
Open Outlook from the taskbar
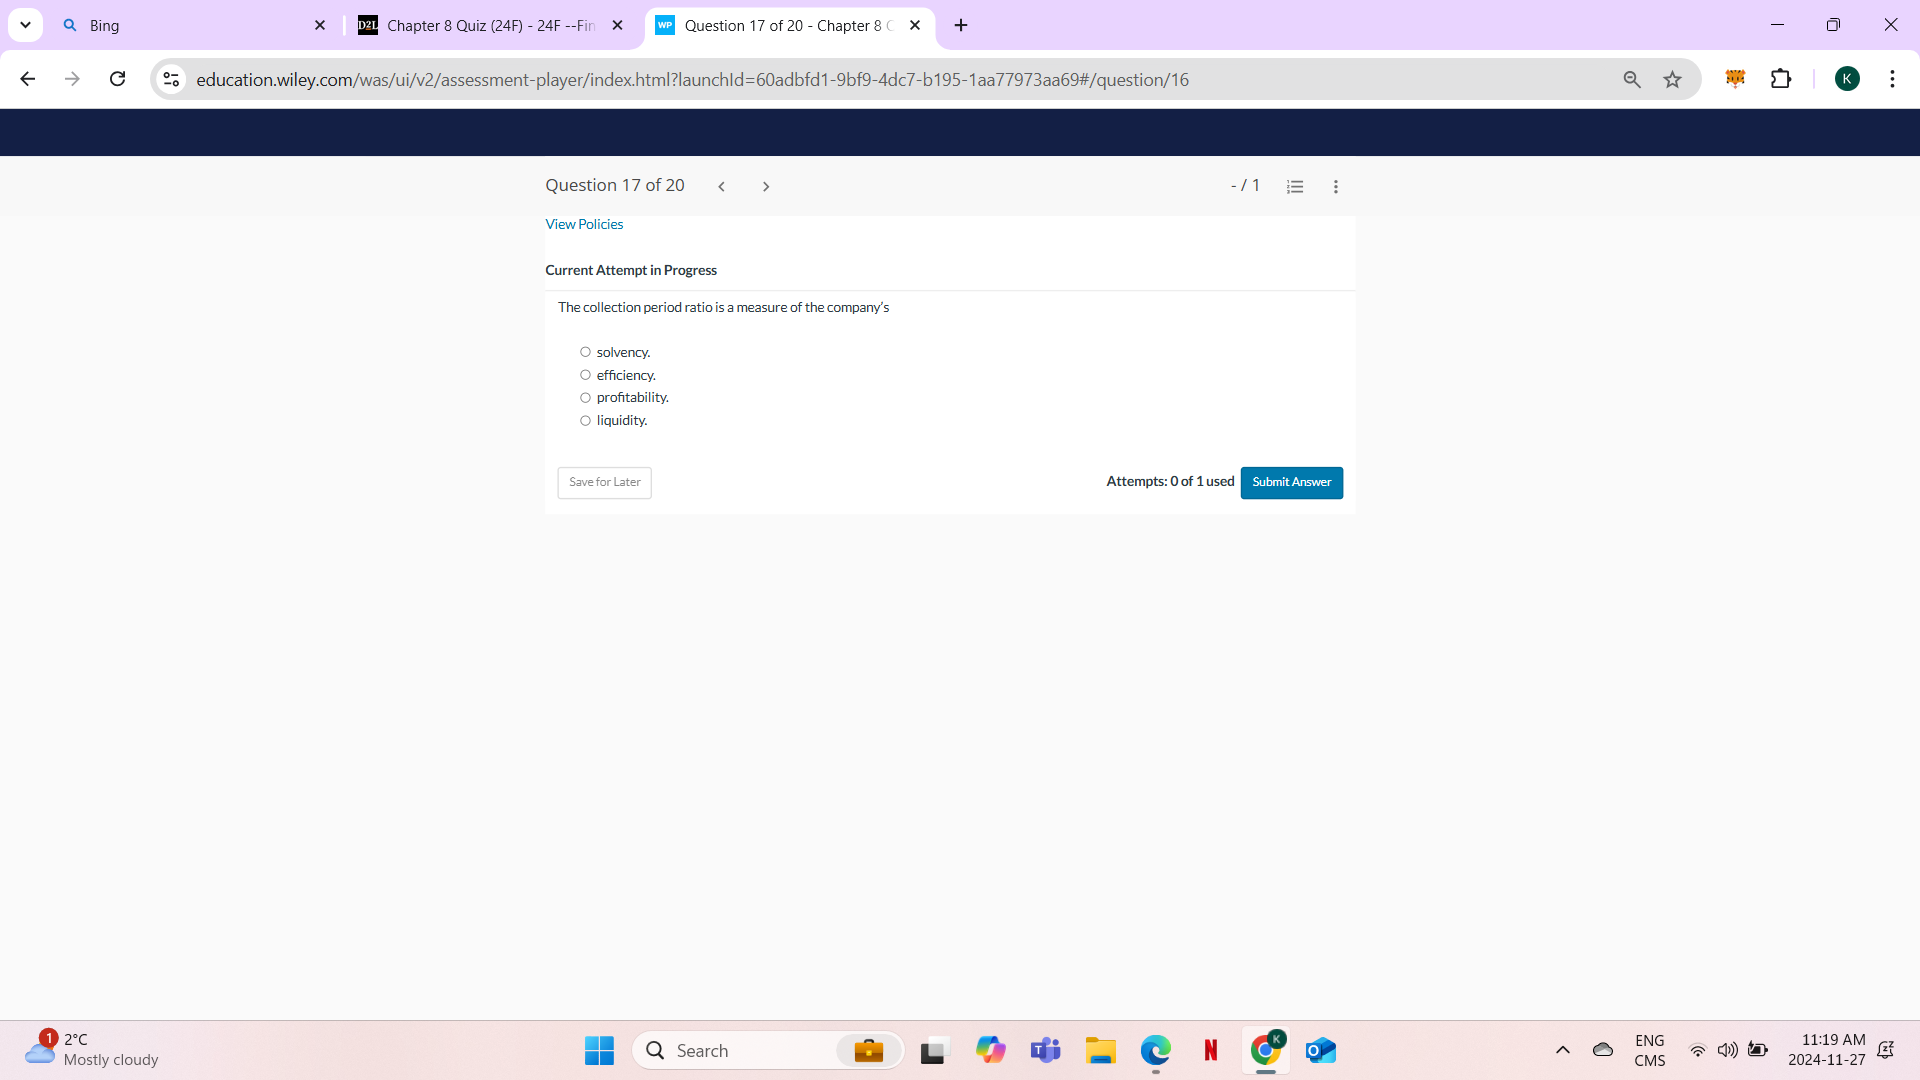click(1320, 1050)
